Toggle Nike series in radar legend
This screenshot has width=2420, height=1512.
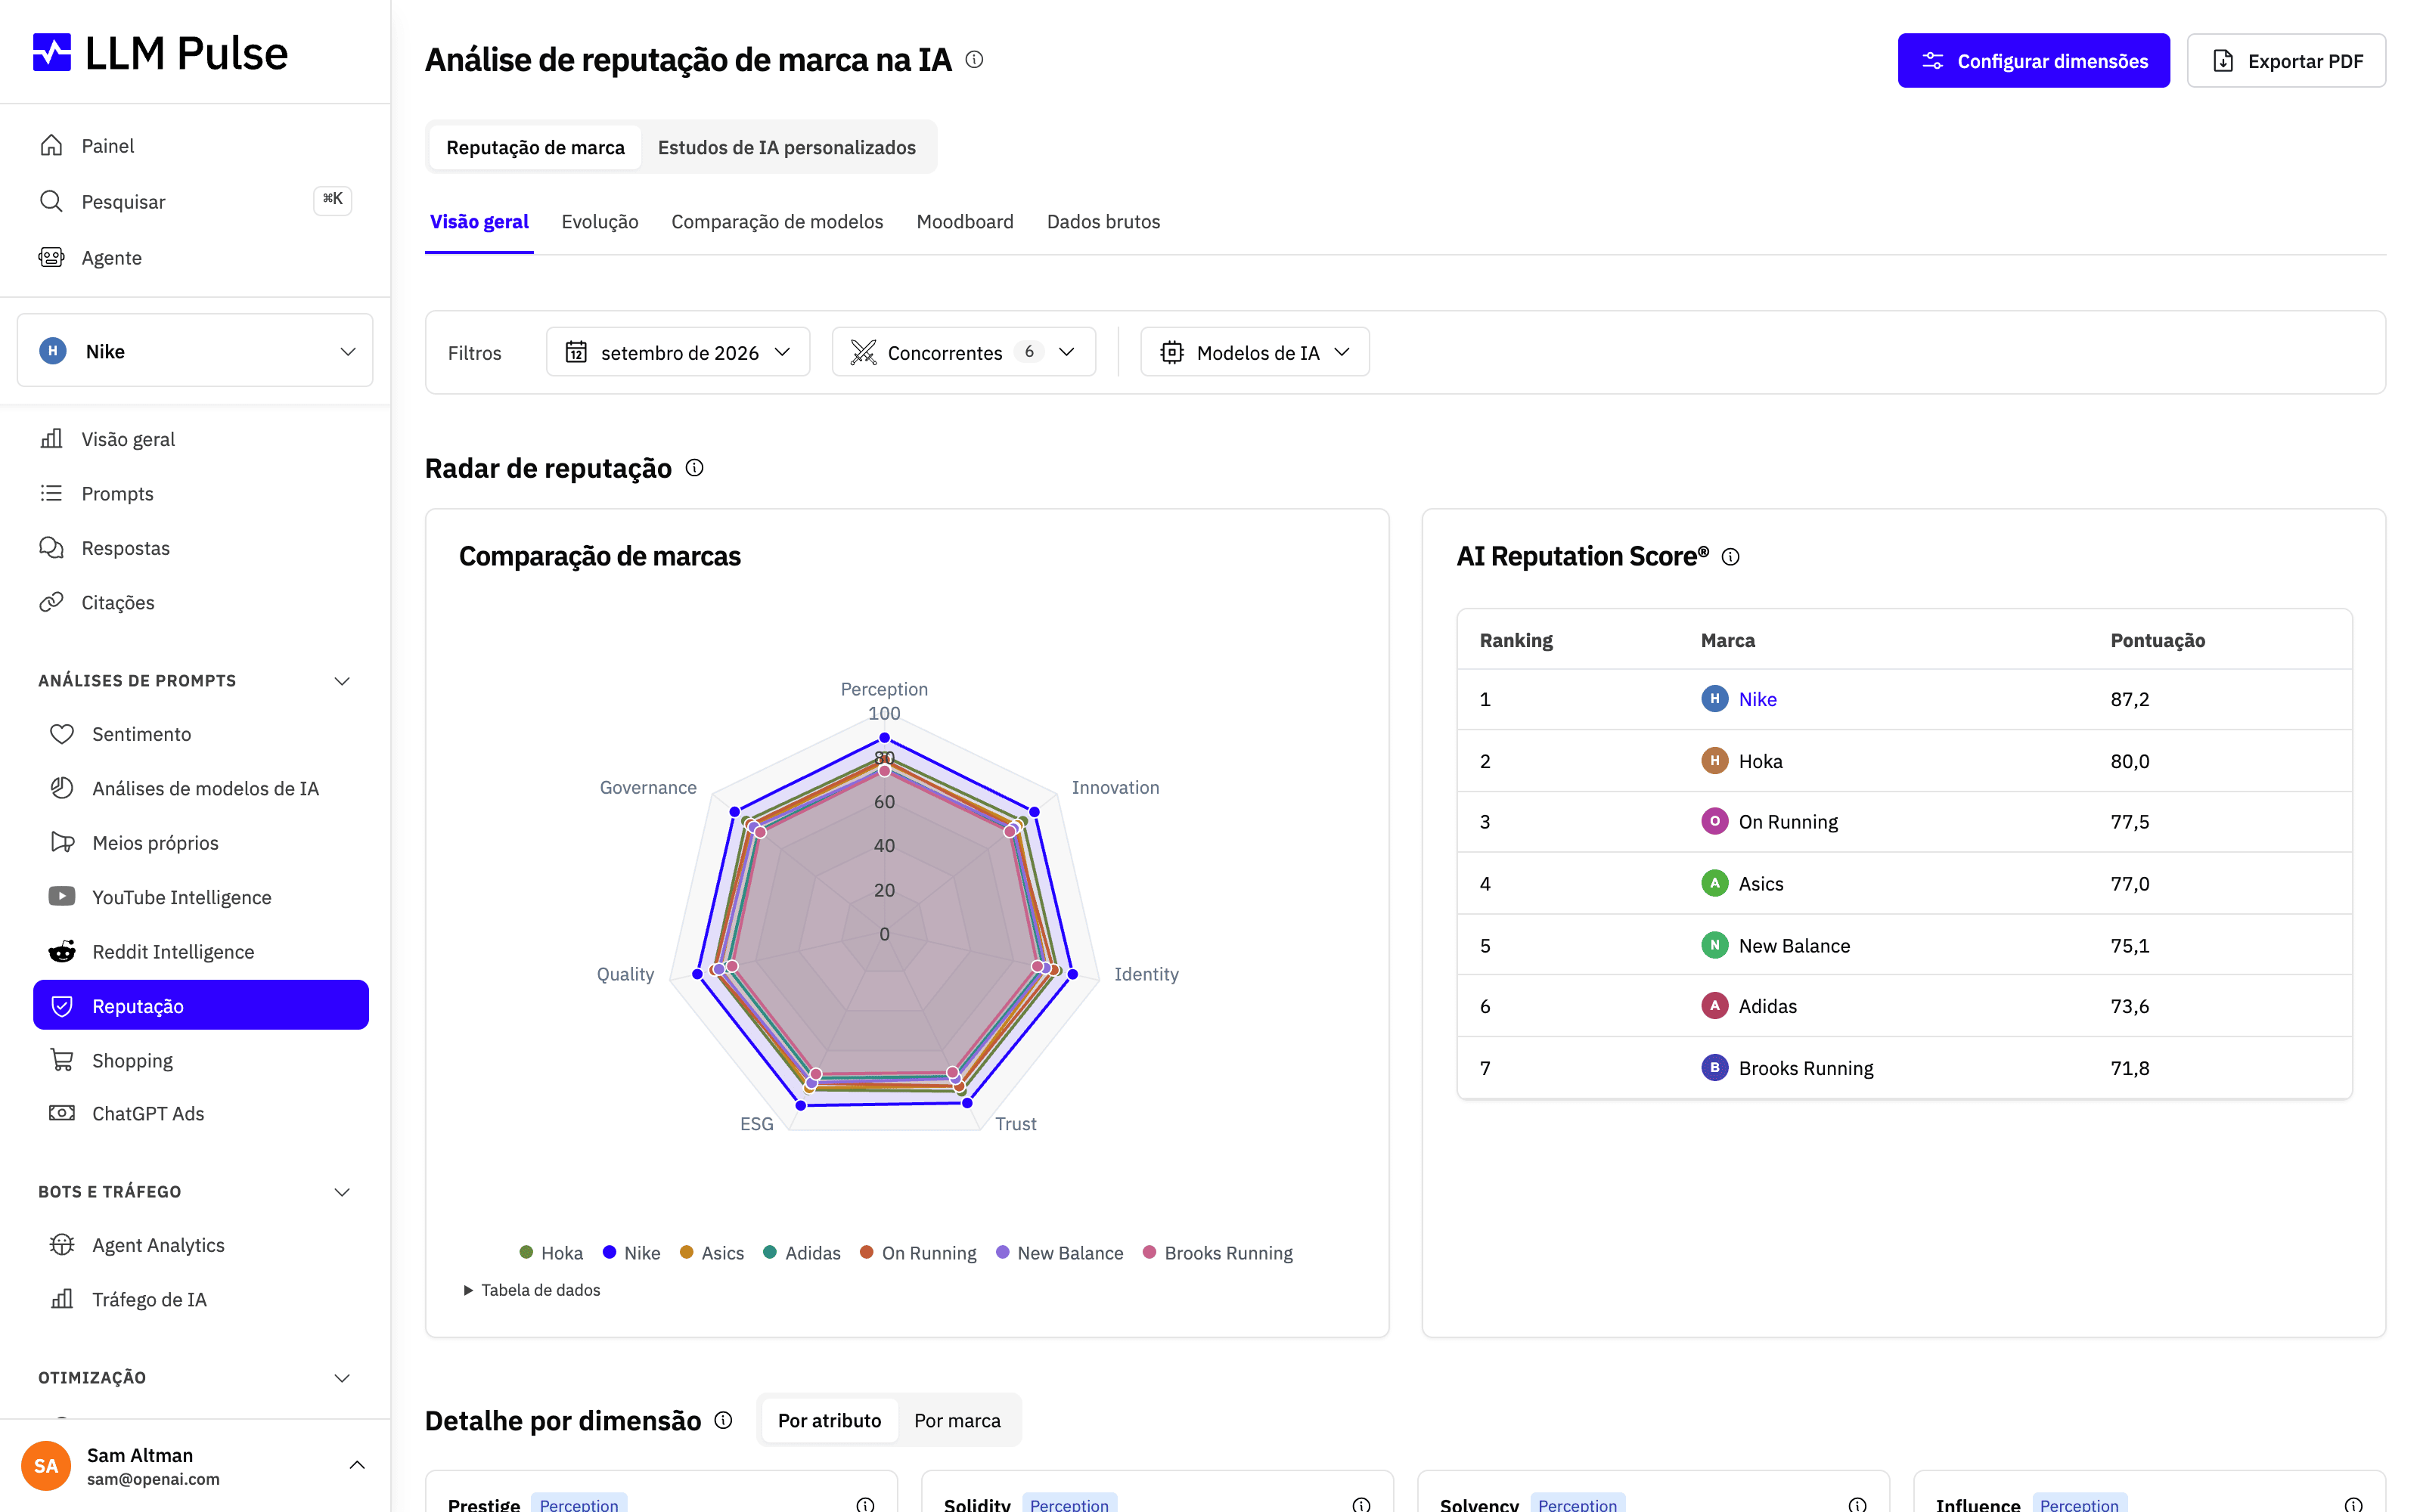tap(631, 1253)
